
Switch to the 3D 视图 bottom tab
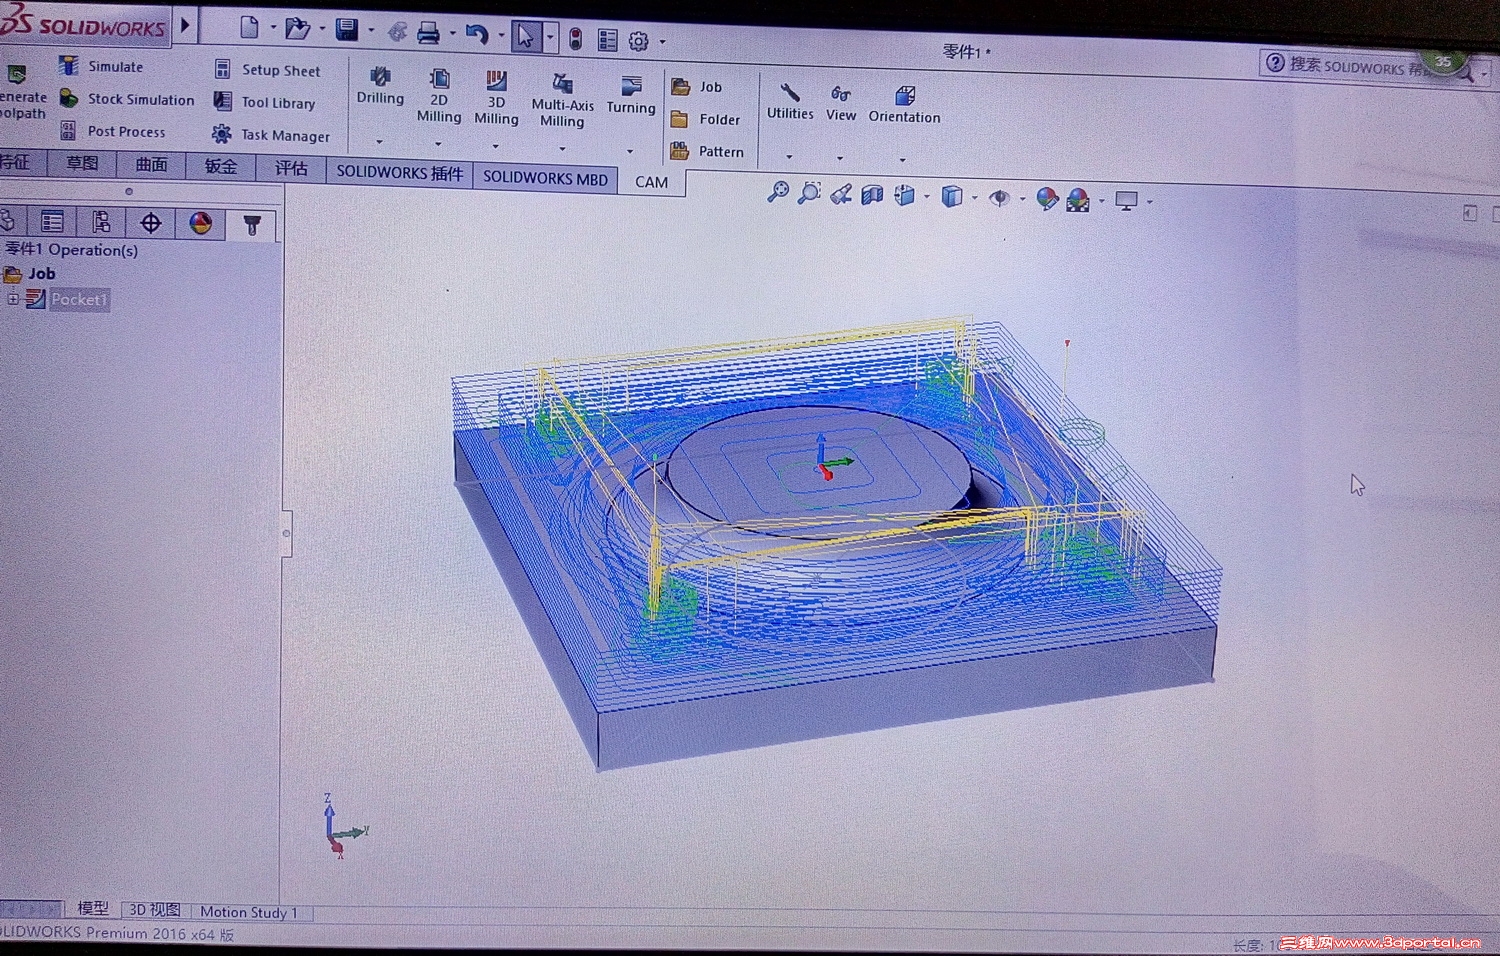click(155, 910)
